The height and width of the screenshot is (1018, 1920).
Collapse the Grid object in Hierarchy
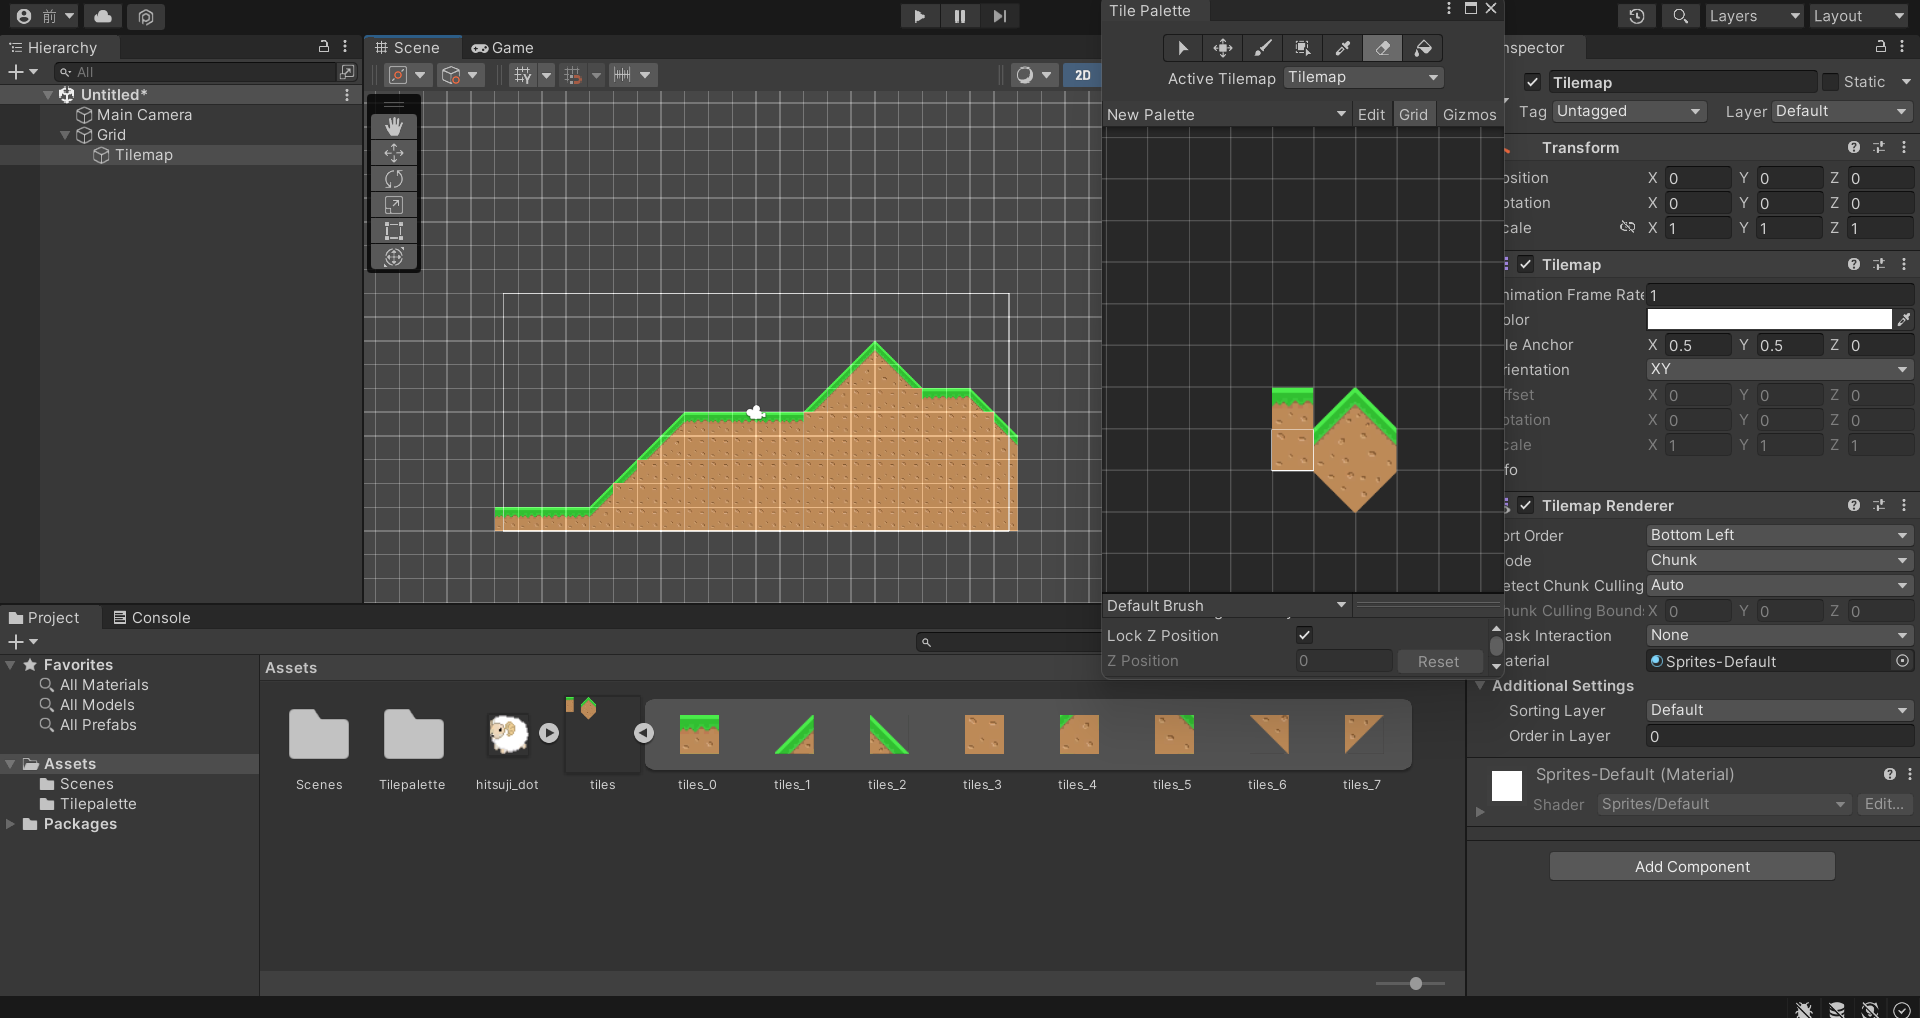coord(66,135)
